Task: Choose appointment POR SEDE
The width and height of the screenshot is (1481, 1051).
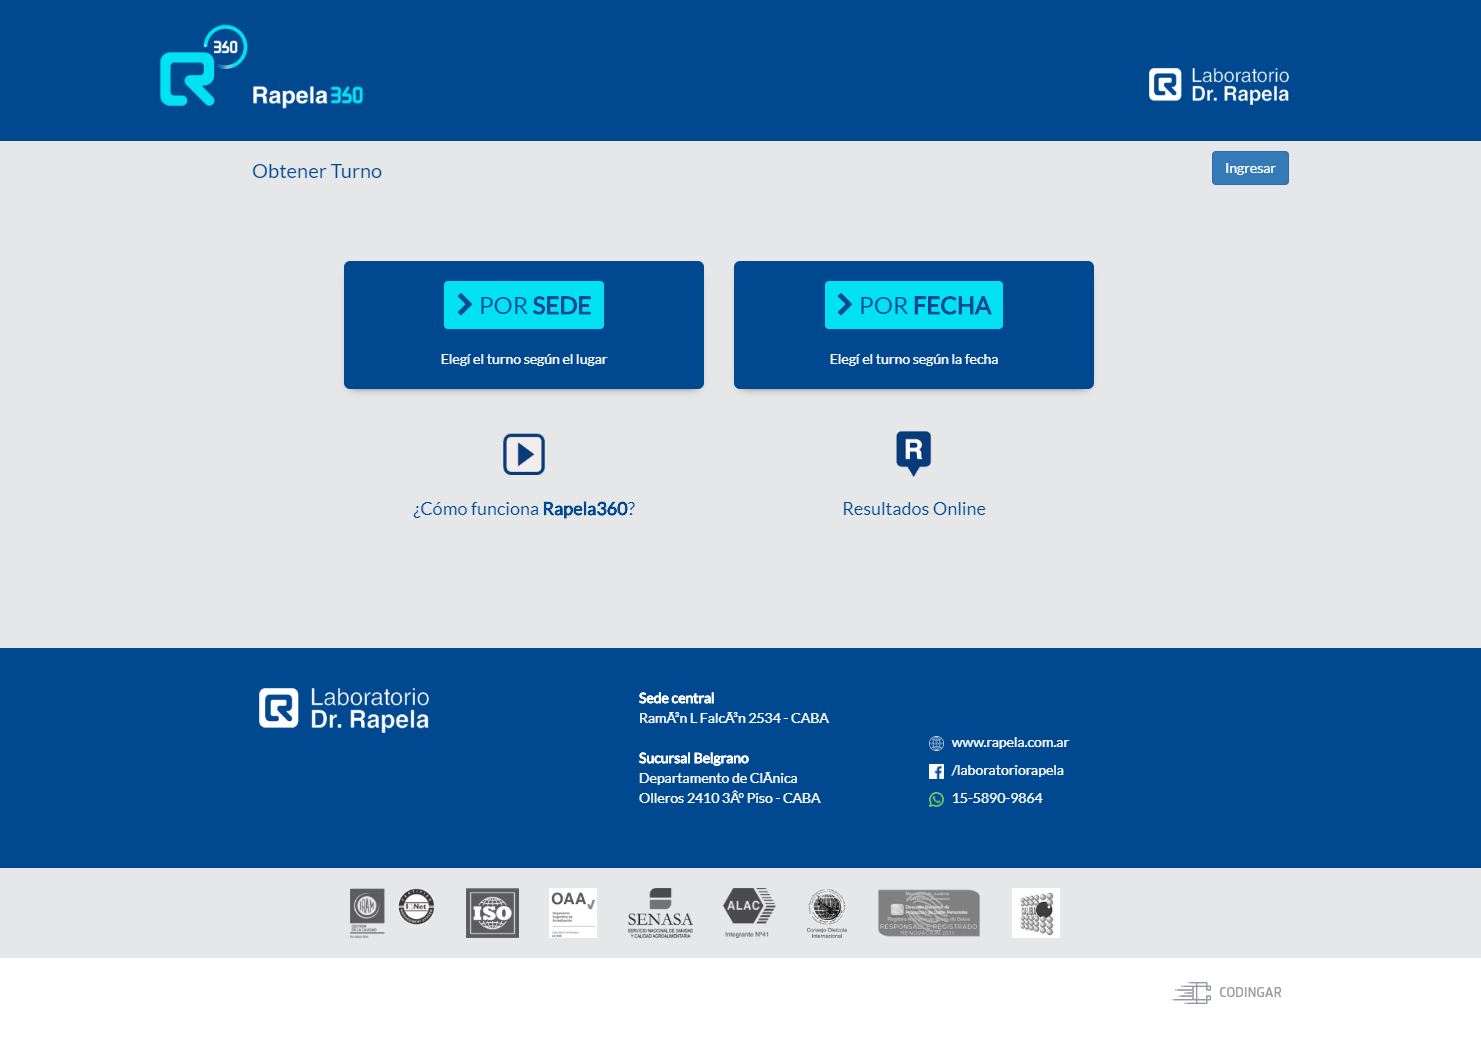Action: [524, 305]
